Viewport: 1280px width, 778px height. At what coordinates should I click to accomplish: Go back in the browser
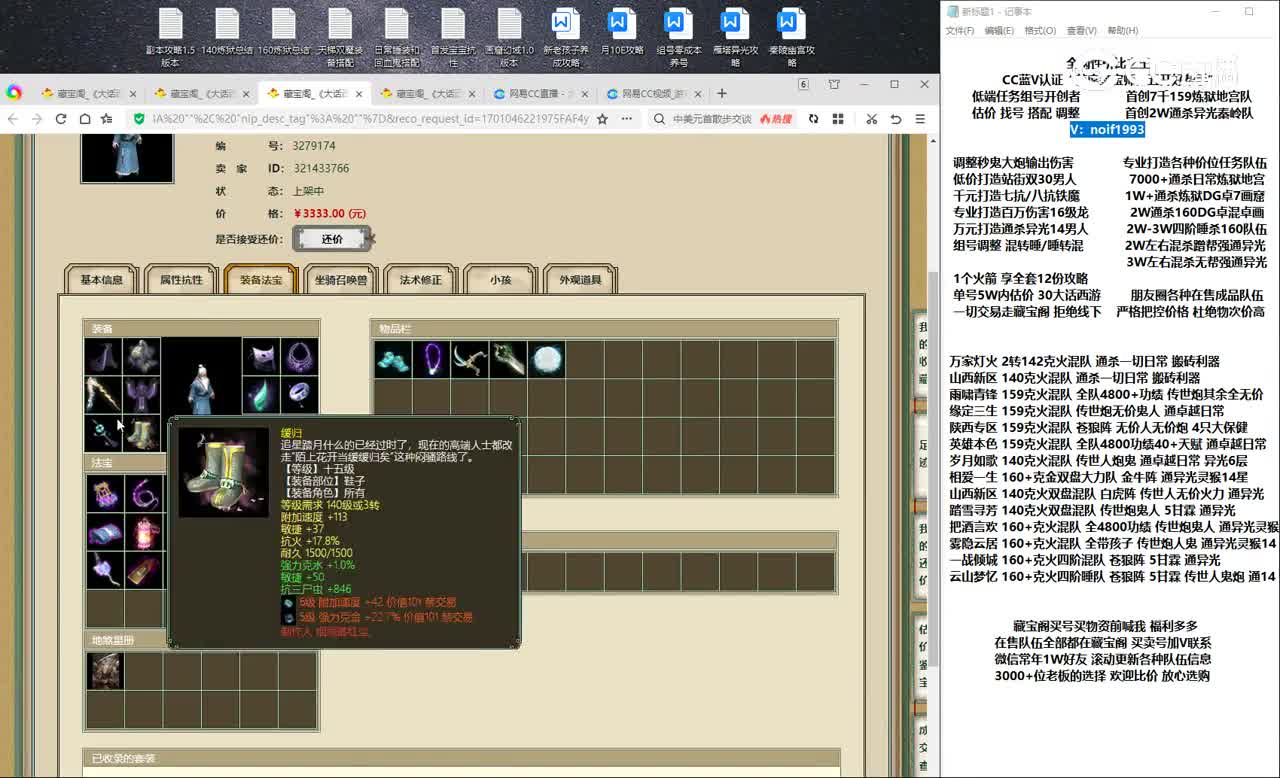click(14, 118)
